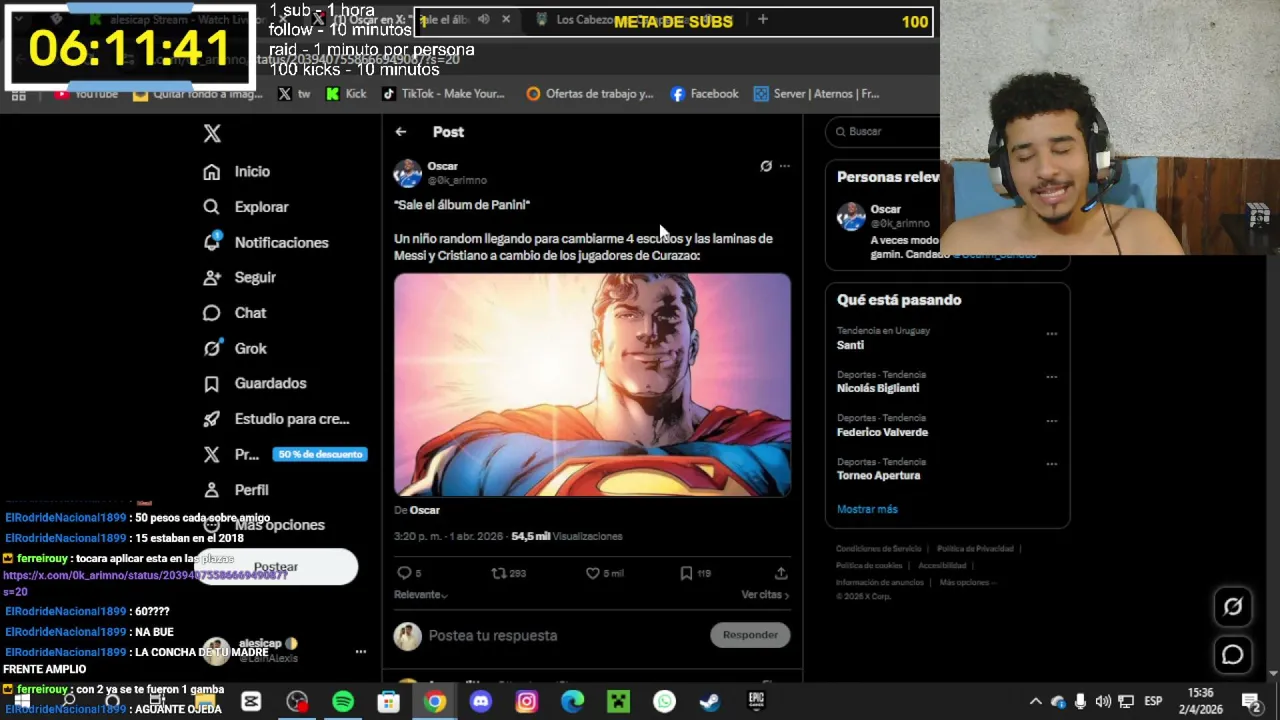Image resolution: width=1280 pixels, height=720 pixels.
Task: Open Guardados bookmarks
Action: [x=254, y=383]
